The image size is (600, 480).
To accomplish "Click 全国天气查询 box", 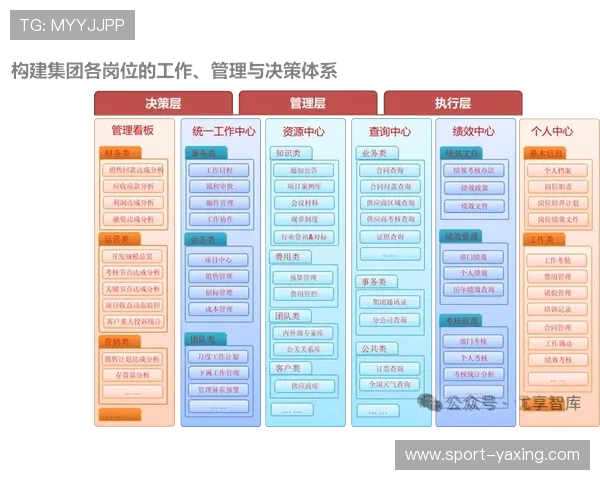I will [389, 384].
